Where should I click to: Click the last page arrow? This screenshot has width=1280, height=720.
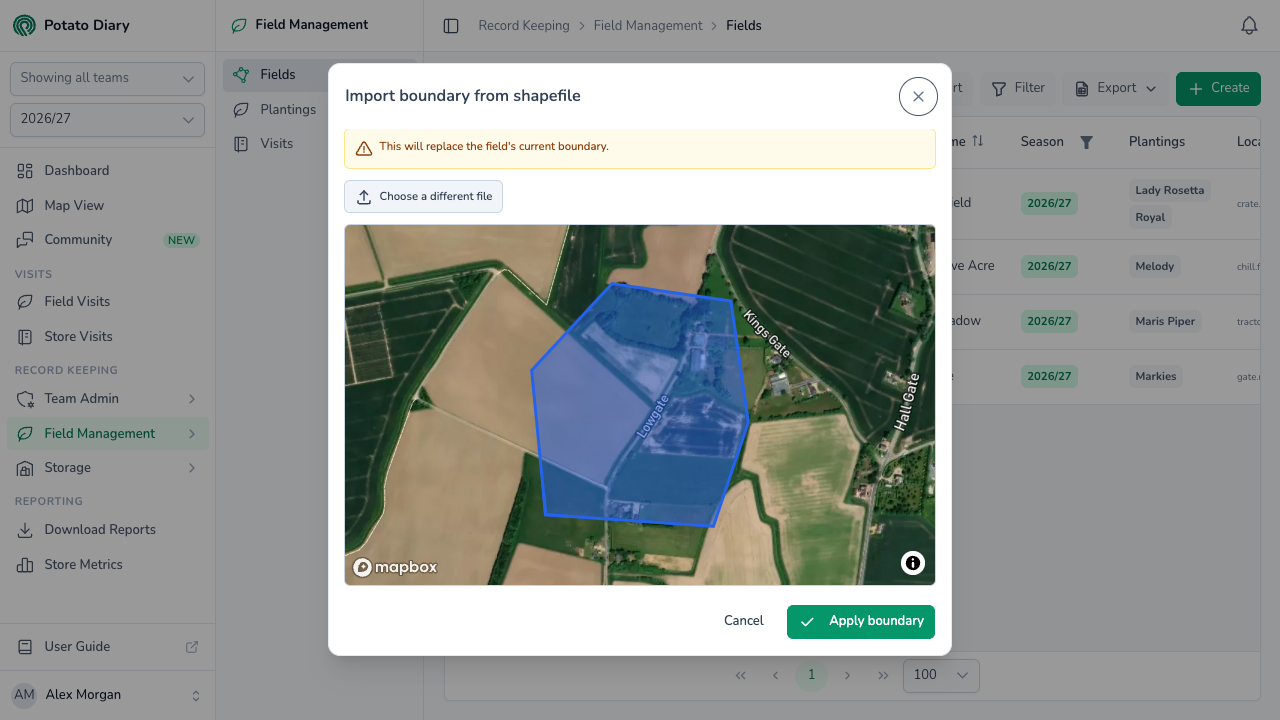[883, 675]
